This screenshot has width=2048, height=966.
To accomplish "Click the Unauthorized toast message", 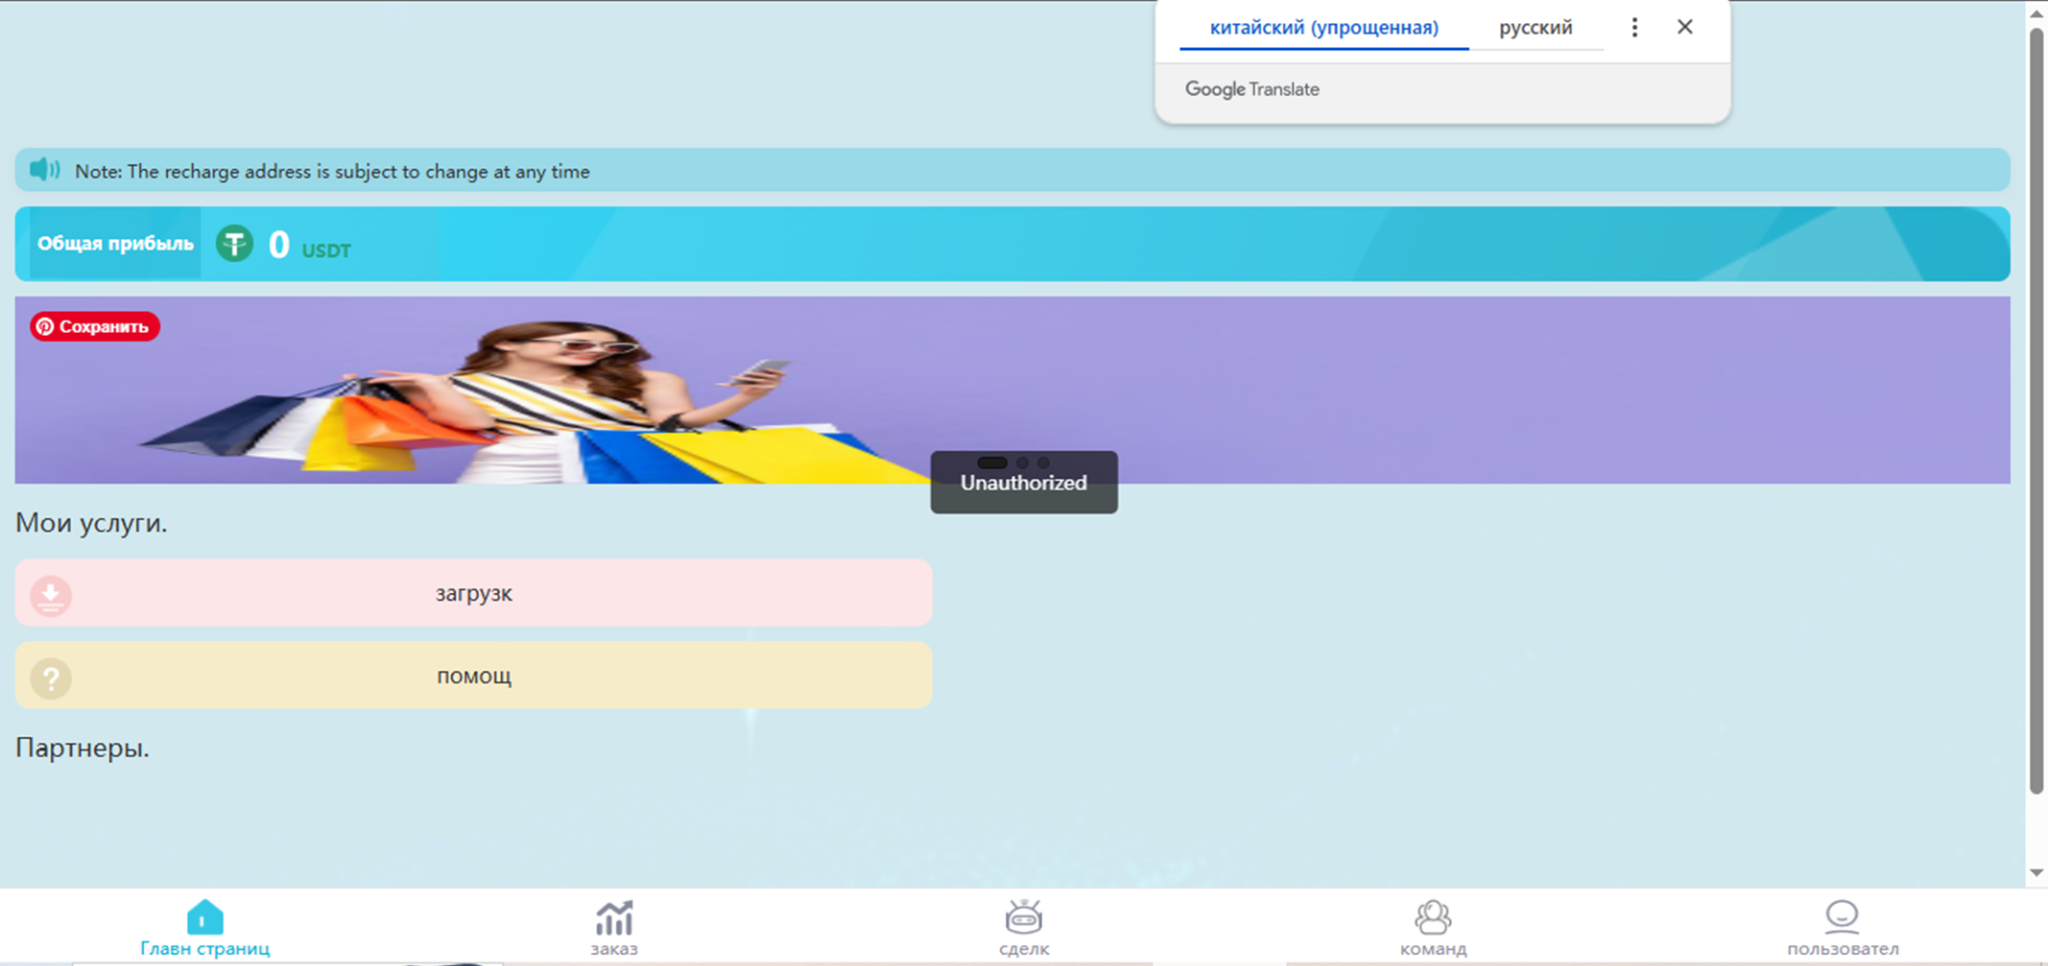I will 1024,482.
